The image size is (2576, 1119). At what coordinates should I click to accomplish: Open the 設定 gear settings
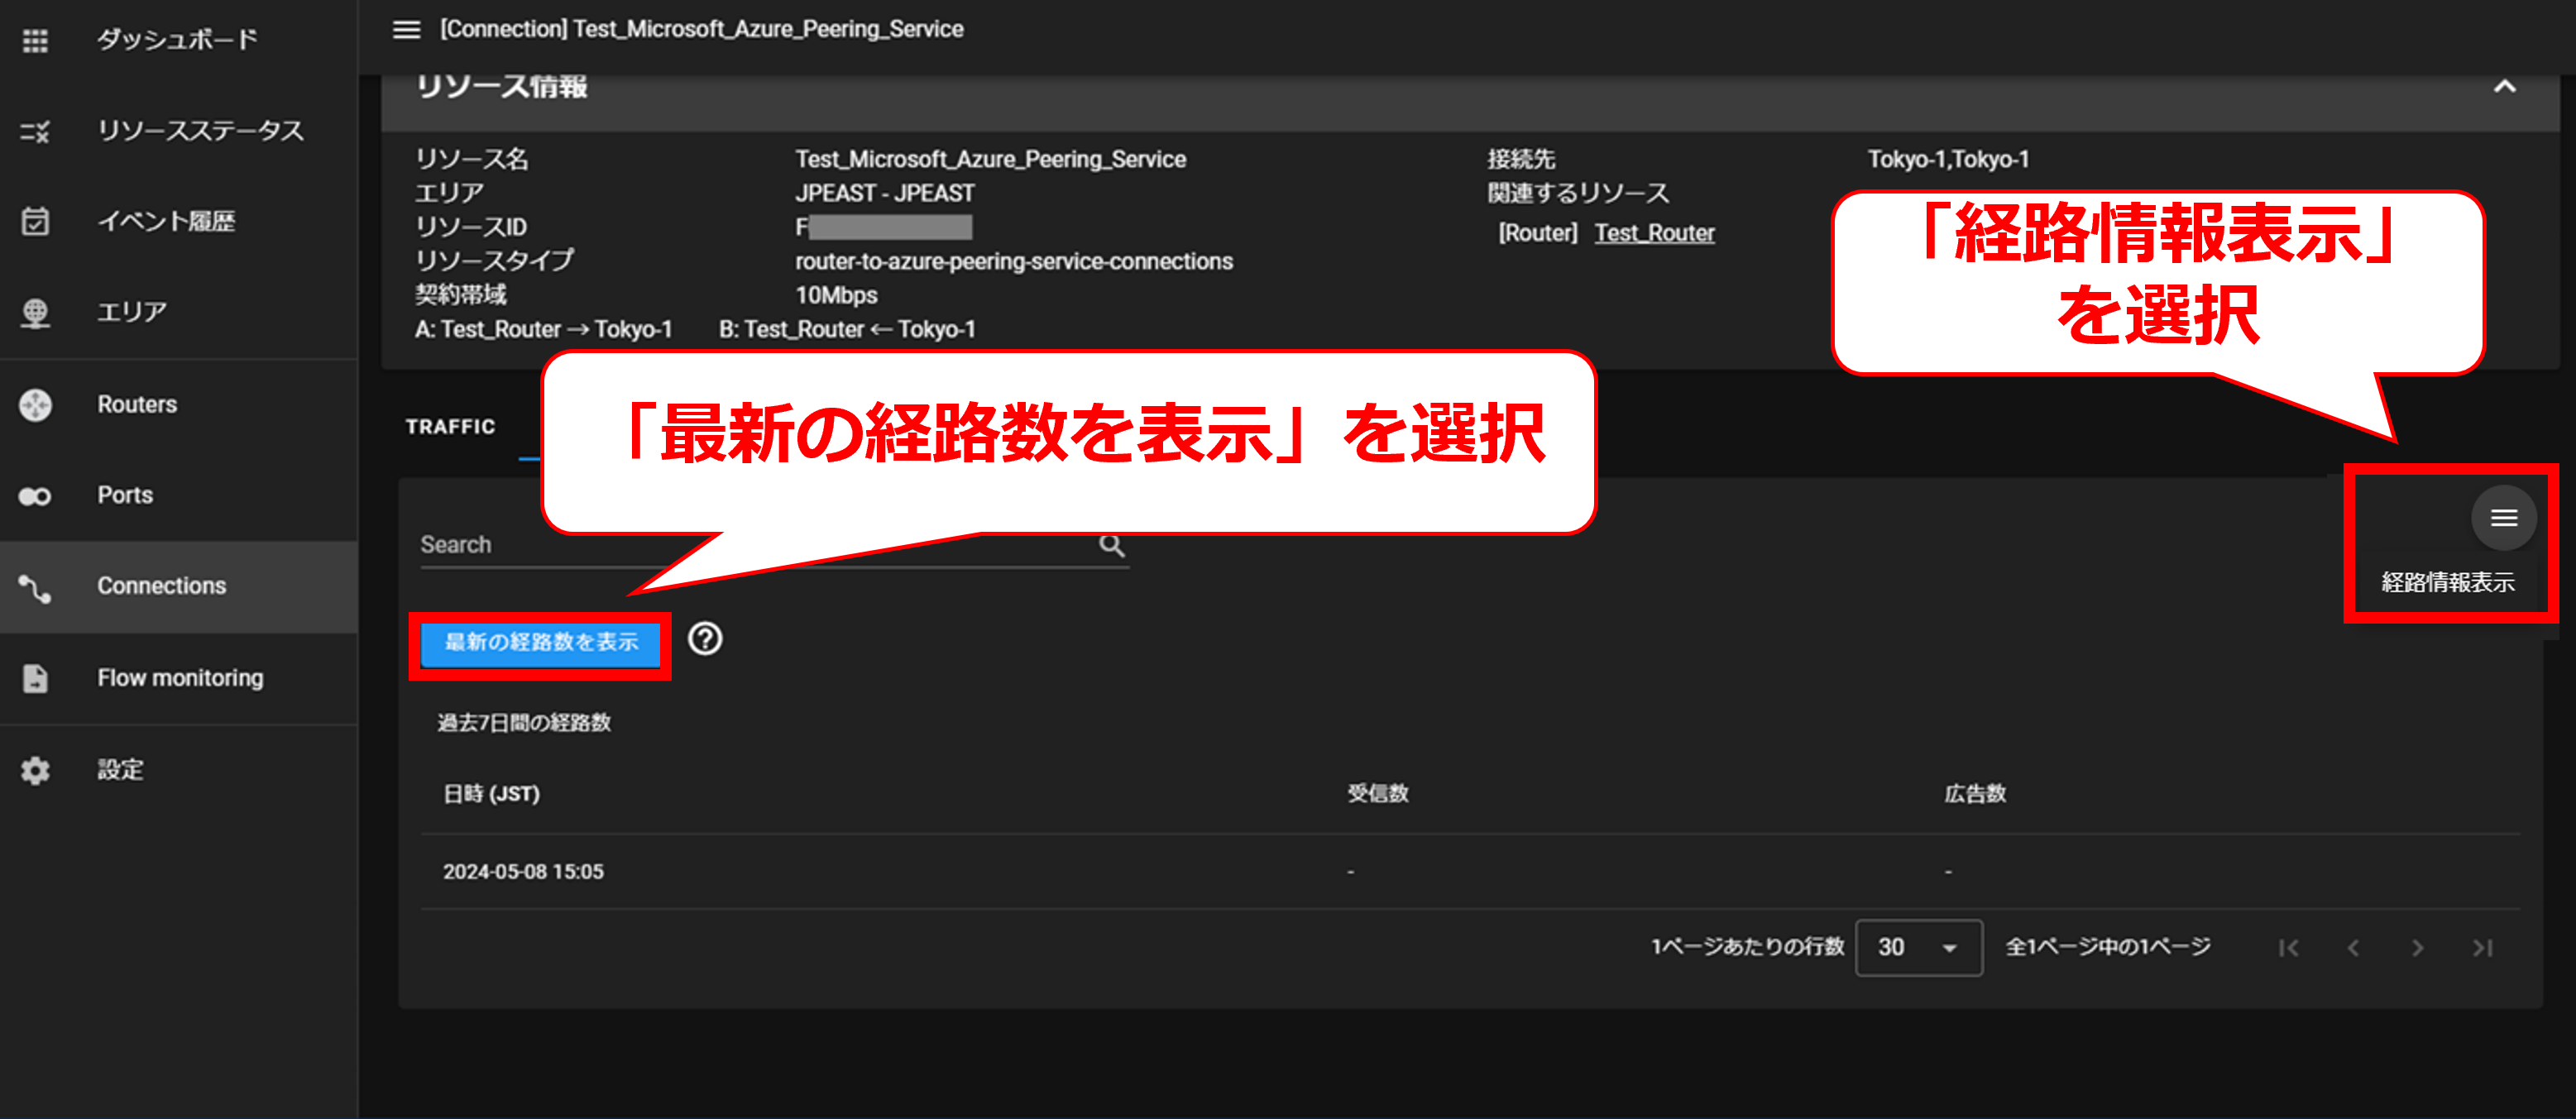tap(35, 770)
